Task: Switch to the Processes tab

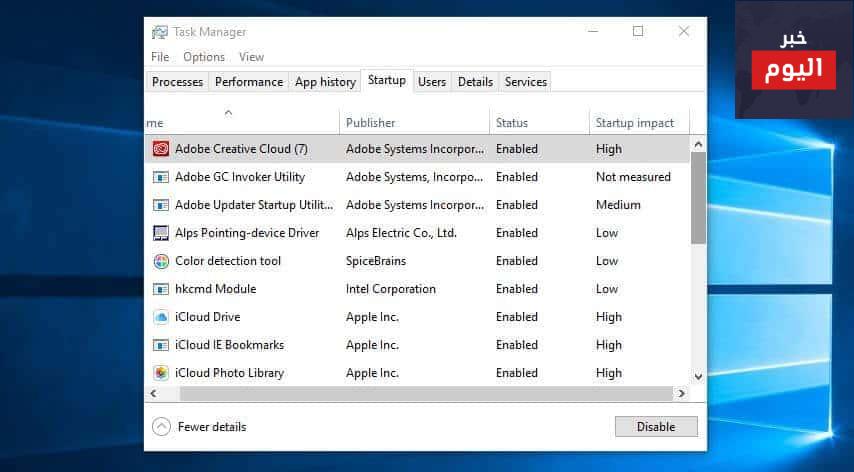Action: click(178, 82)
